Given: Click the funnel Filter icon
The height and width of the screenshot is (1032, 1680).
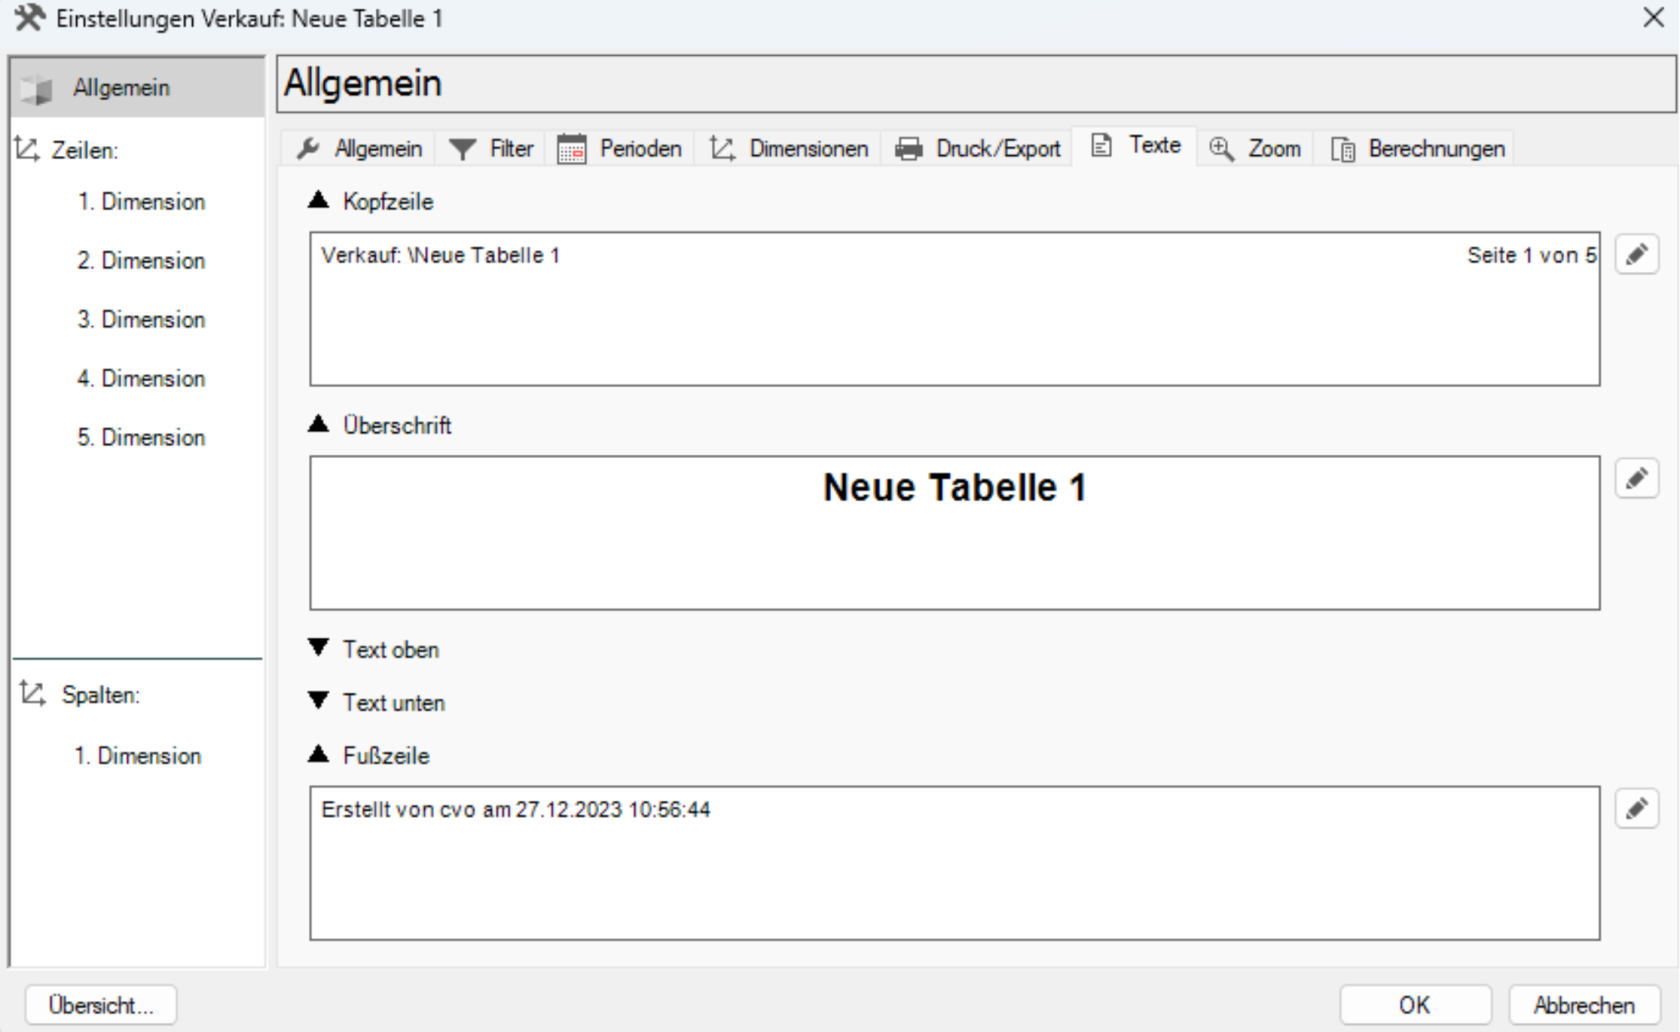Looking at the screenshot, I should pos(462,149).
